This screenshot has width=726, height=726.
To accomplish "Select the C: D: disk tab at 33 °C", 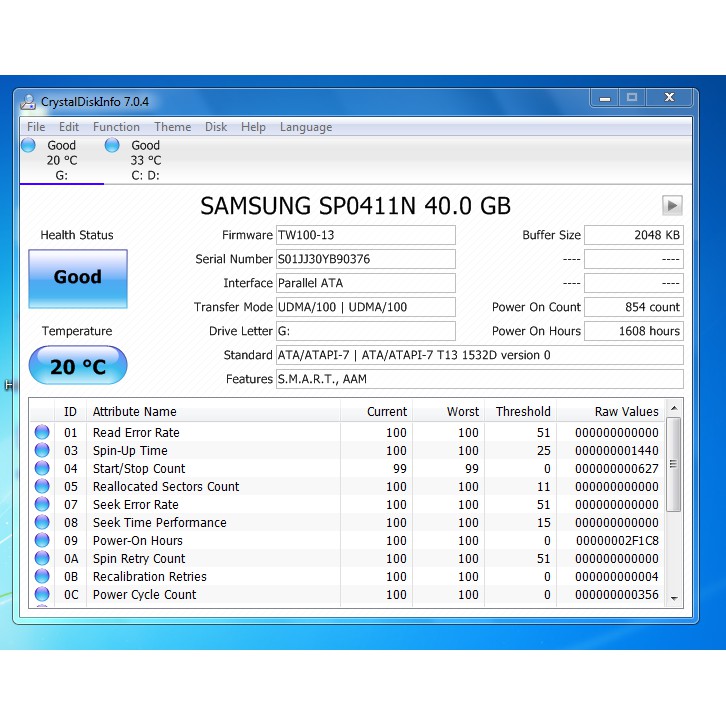I will (145, 160).
